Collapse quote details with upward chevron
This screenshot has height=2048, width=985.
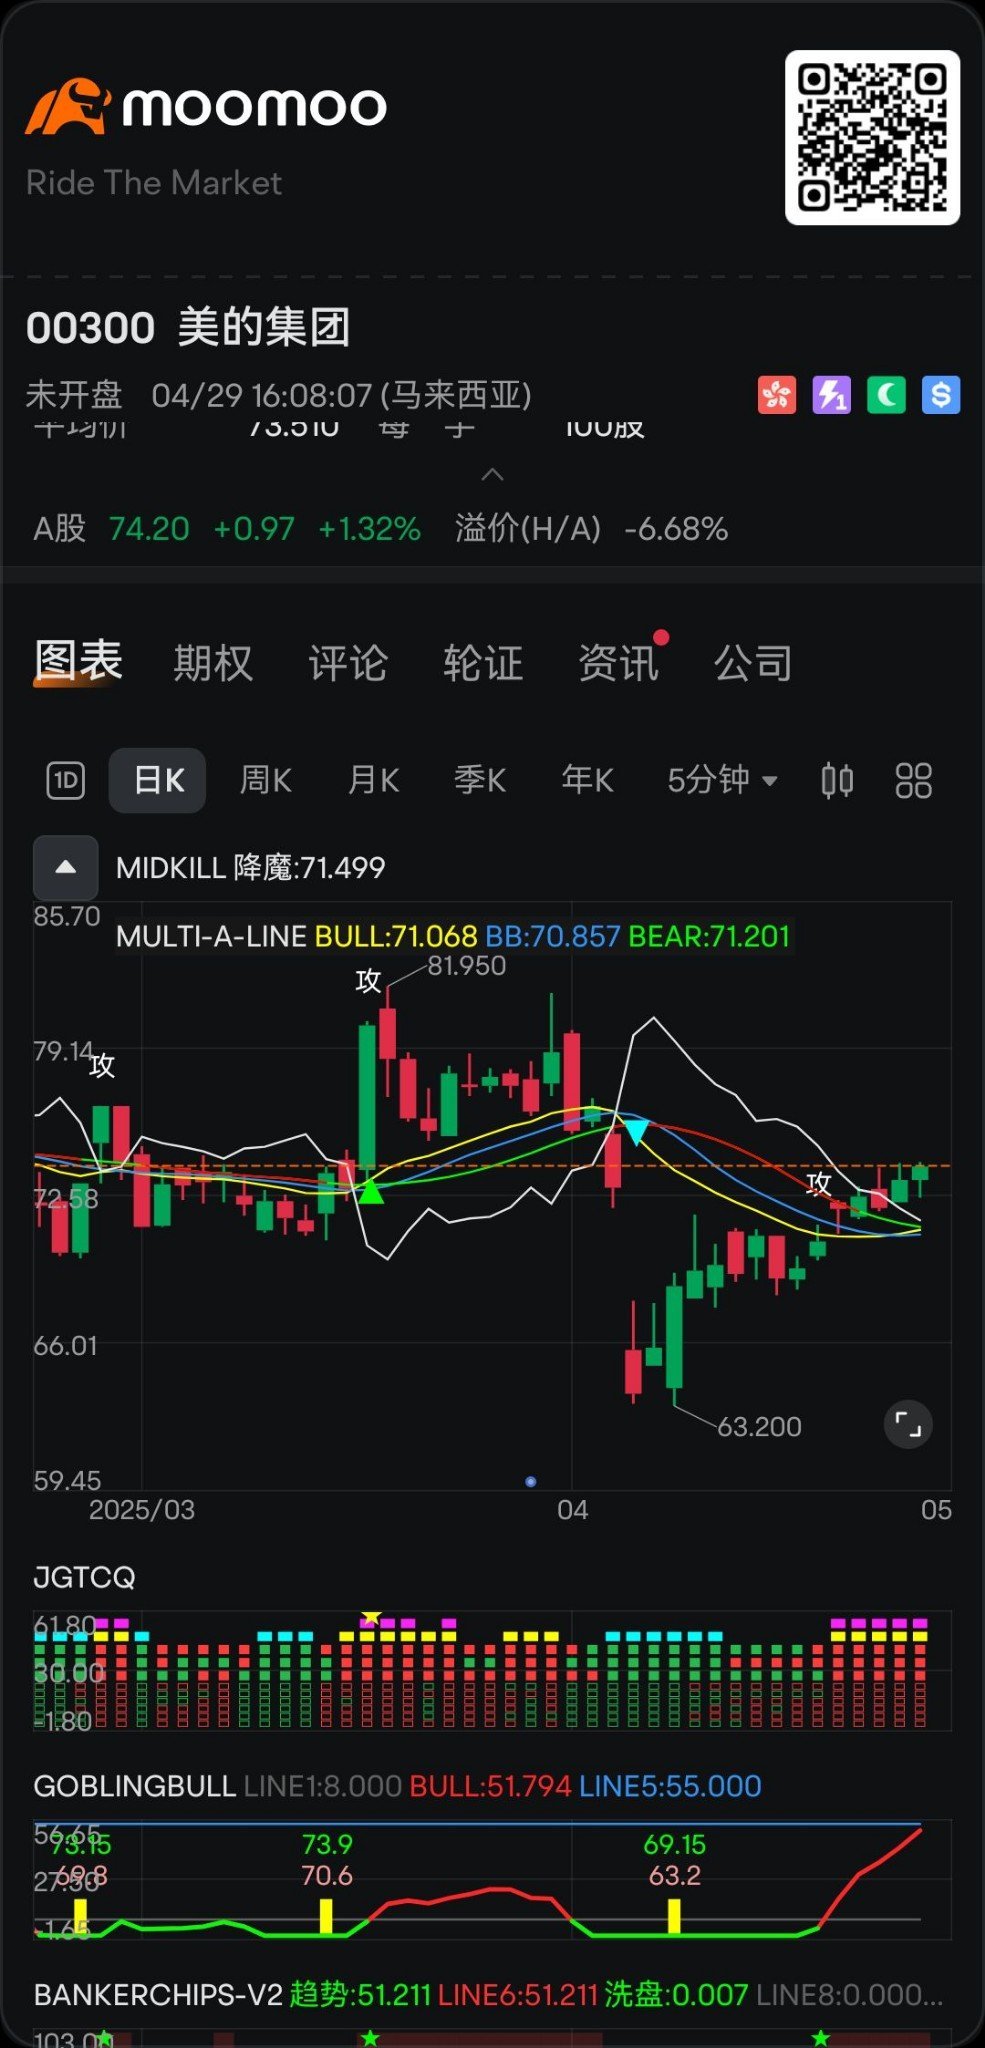(x=492, y=474)
